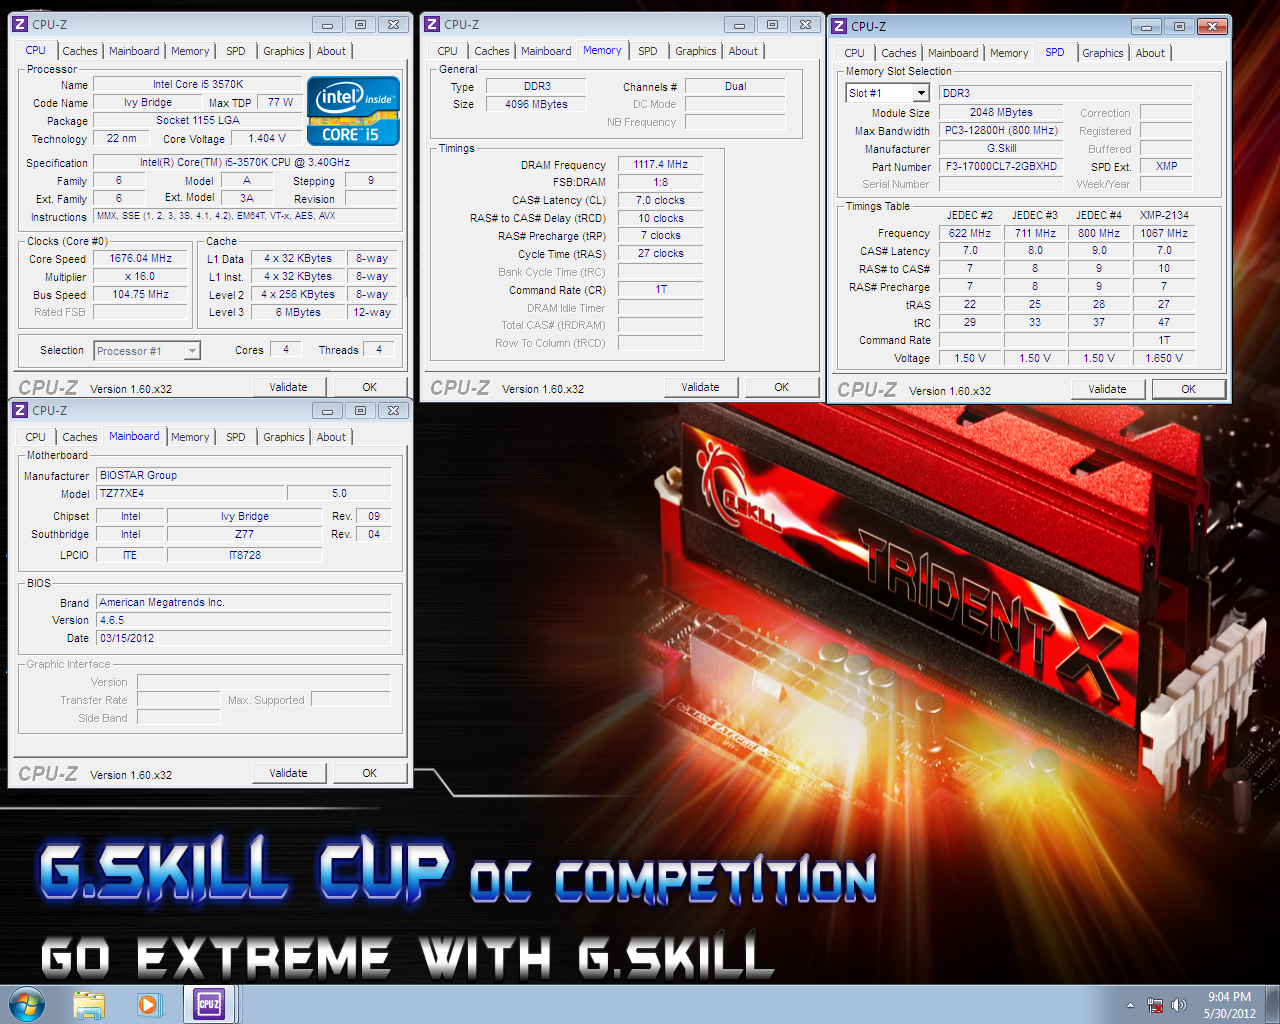Select About tab in Mainboard window
Screen dimensions: 1280x1024
331,437
